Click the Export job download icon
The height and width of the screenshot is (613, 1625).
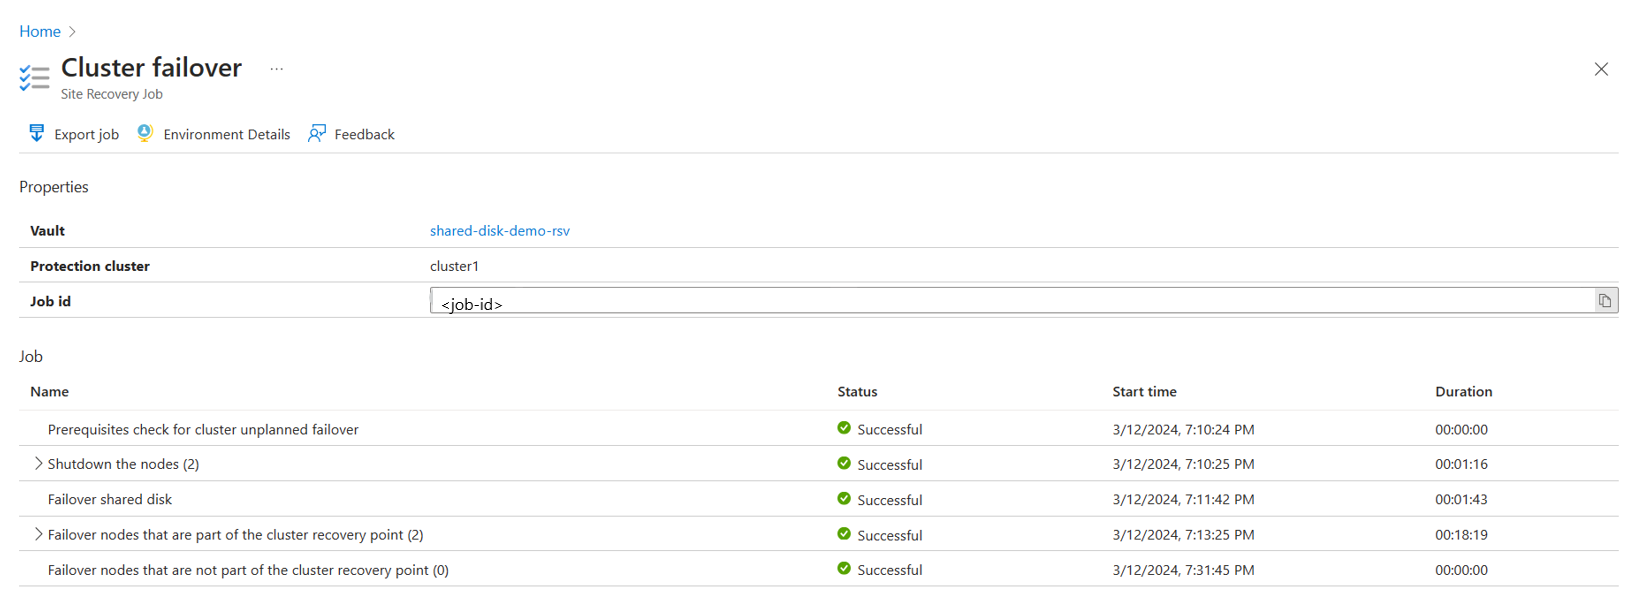[x=37, y=133]
